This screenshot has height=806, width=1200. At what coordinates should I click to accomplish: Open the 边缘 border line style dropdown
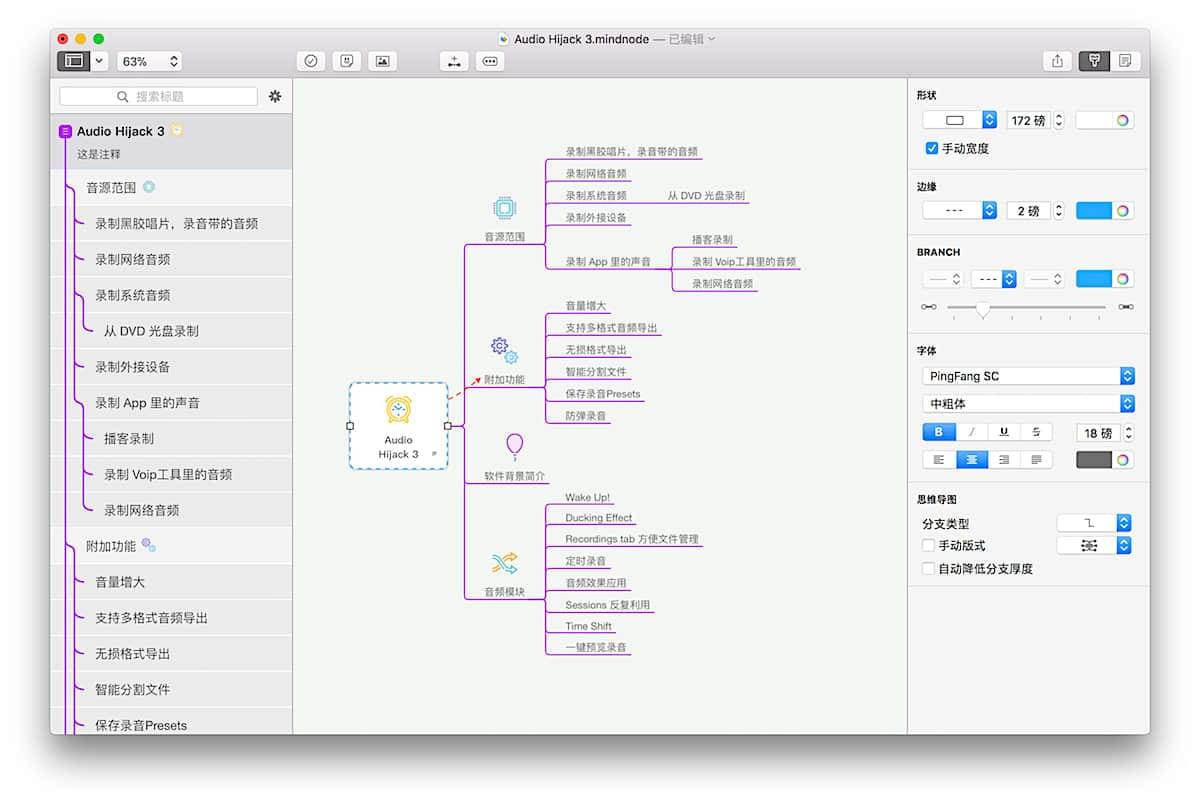[960, 211]
